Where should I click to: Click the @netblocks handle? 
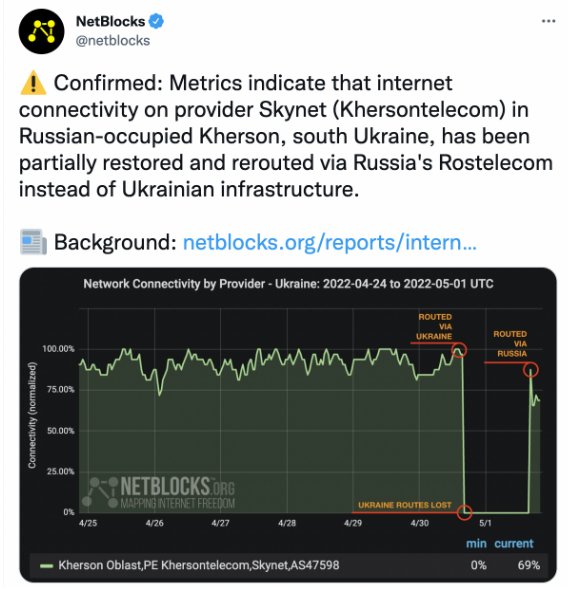pyautogui.click(x=113, y=41)
